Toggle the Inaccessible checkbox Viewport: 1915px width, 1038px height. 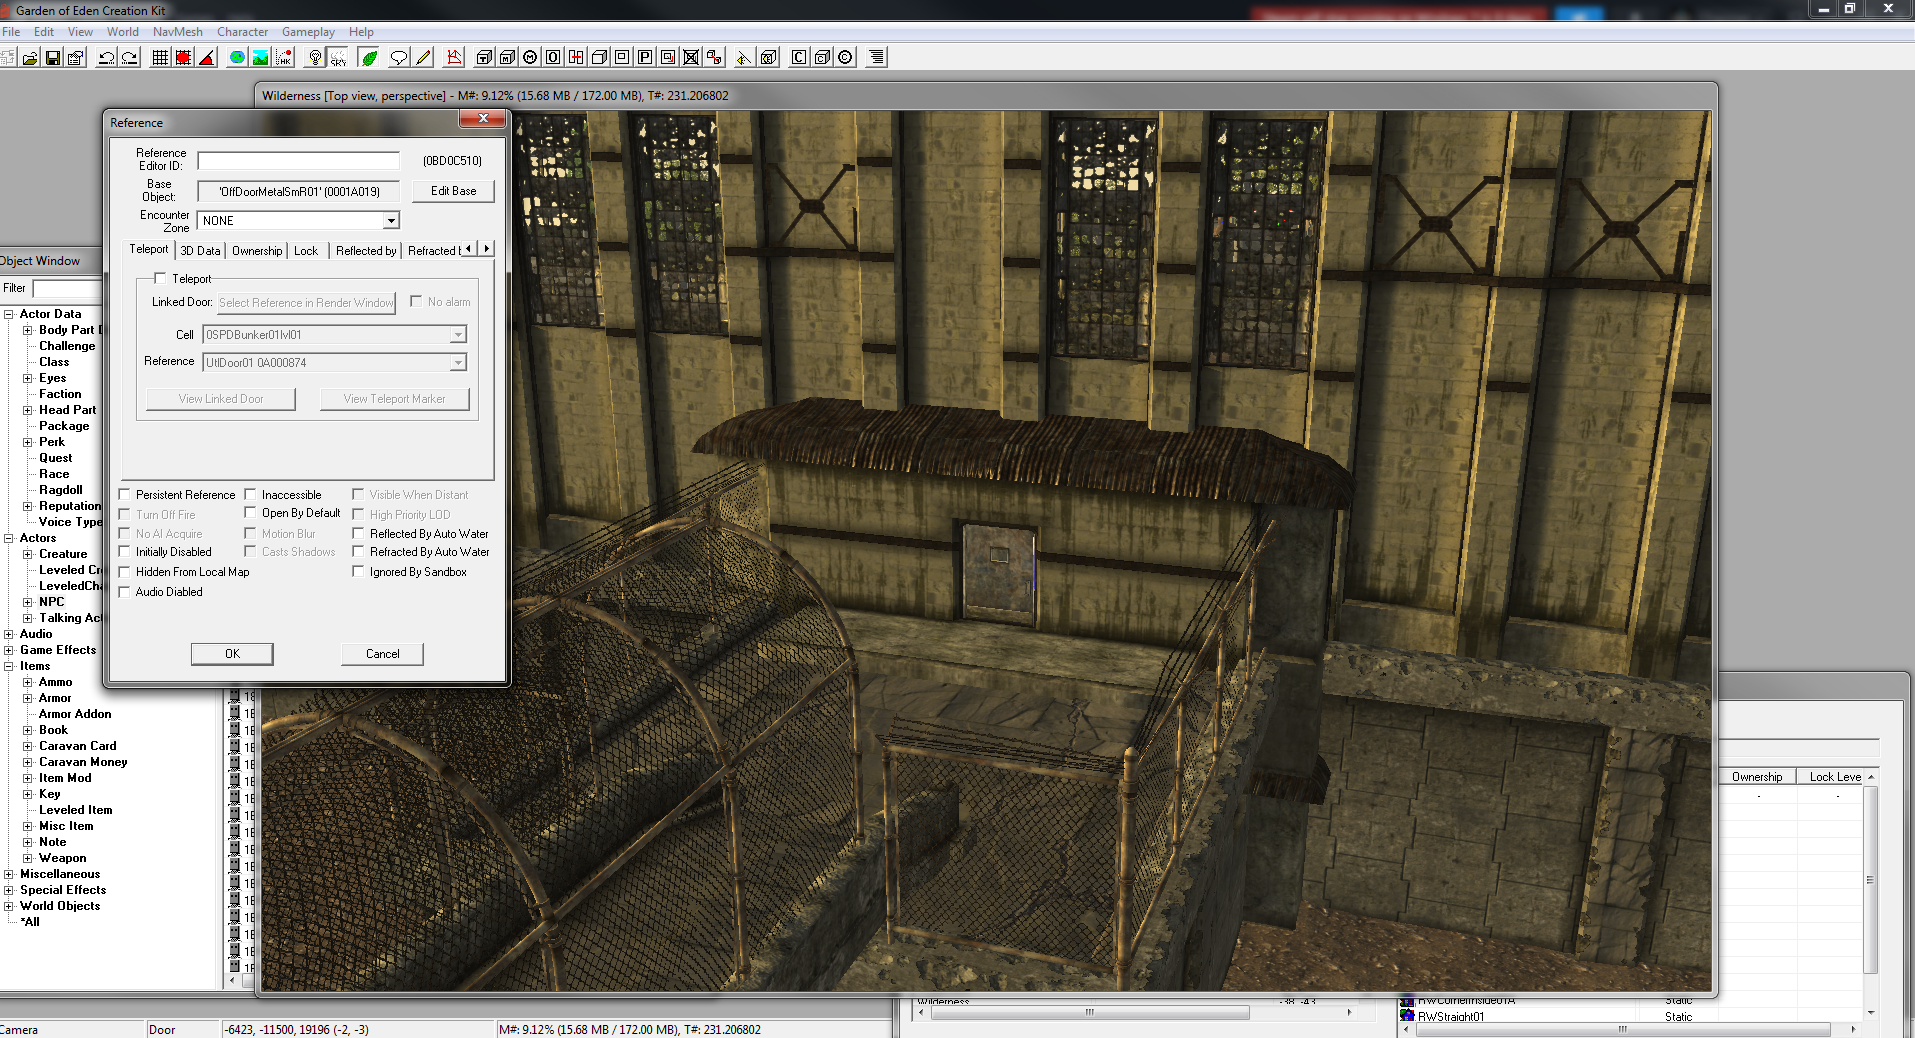pos(251,495)
